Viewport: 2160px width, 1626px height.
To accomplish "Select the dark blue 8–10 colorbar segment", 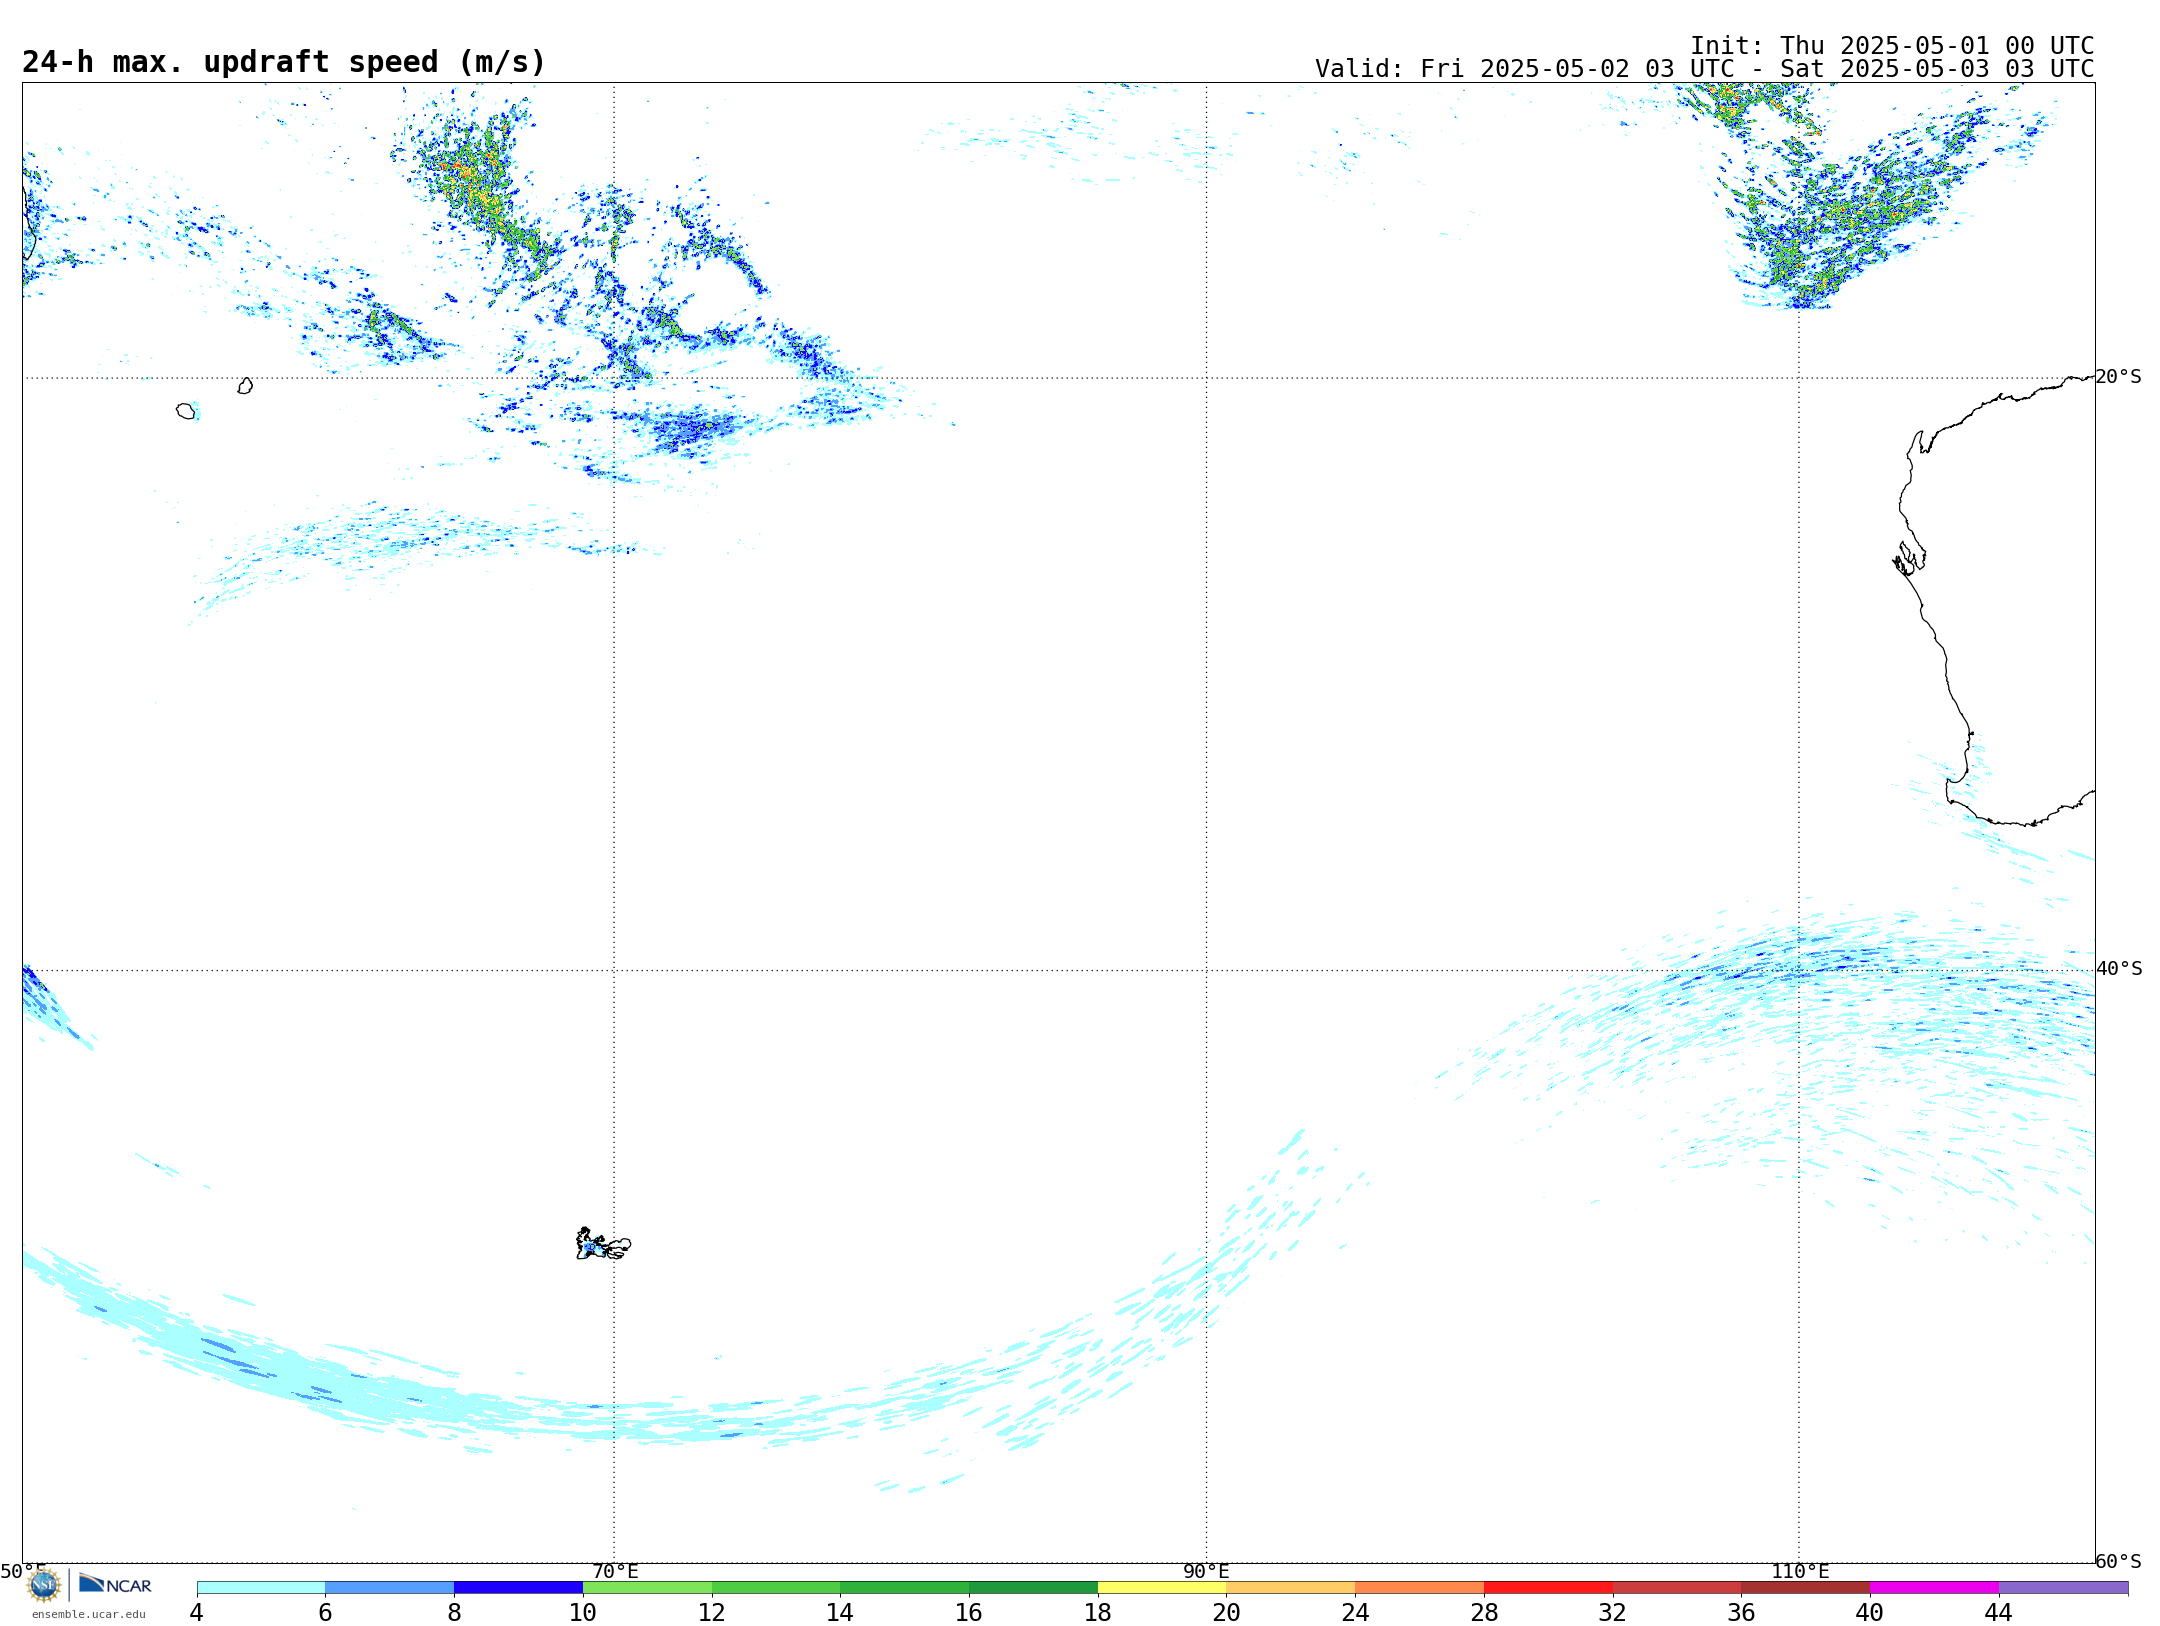I will click(x=518, y=1588).
